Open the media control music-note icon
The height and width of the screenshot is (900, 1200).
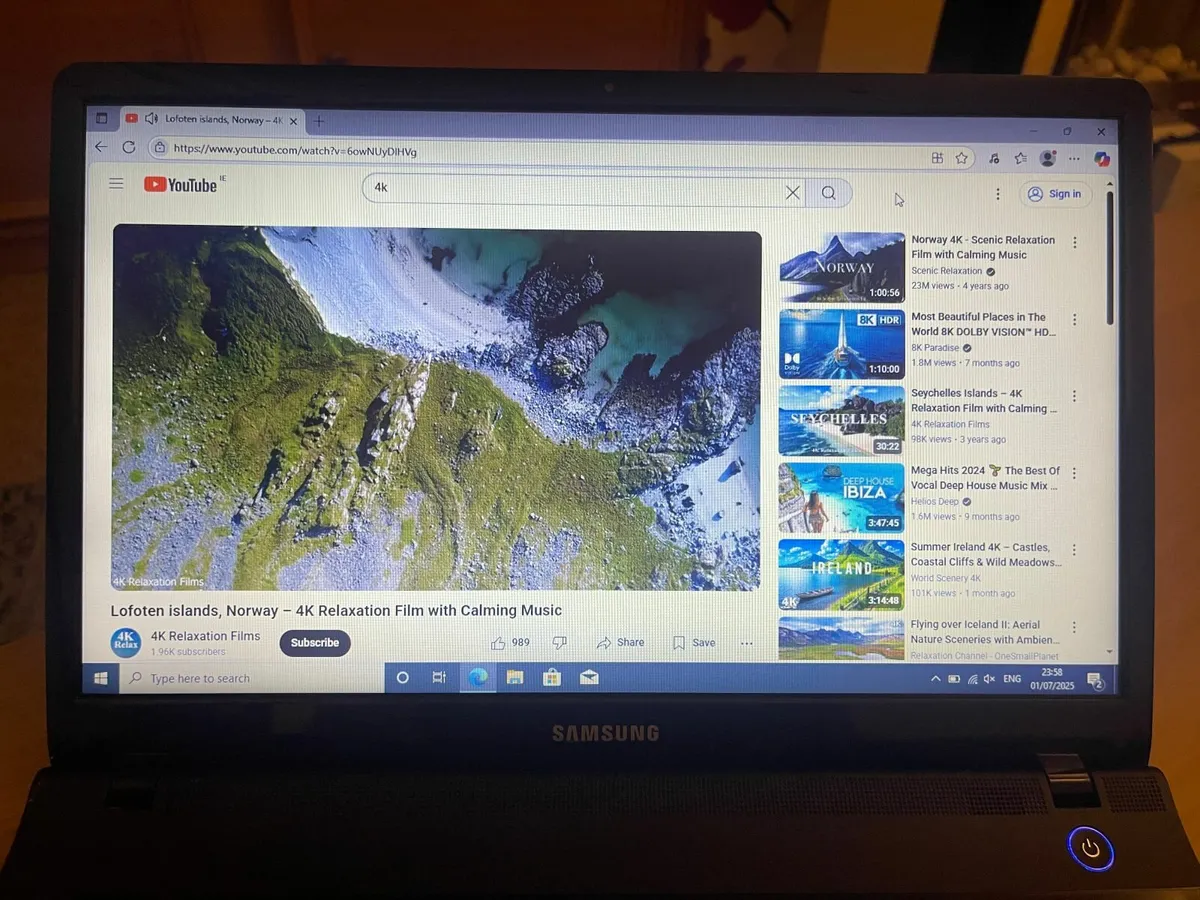coord(993,158)
